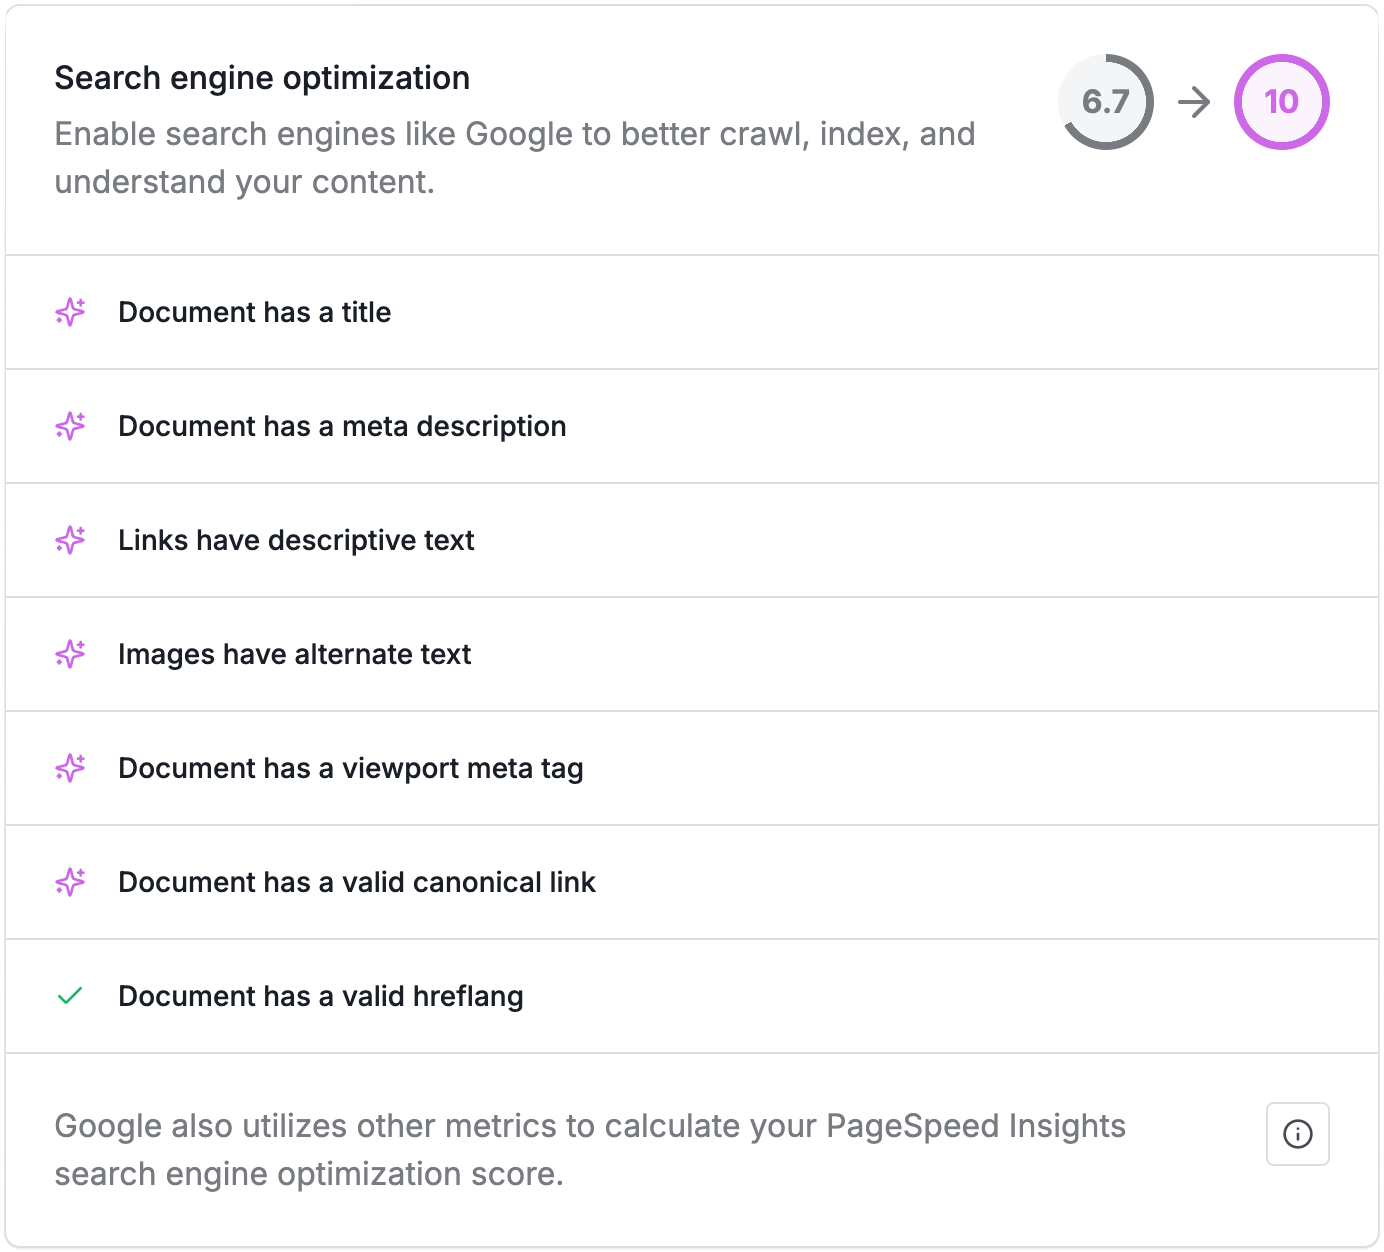This screenshot has width=1384, height=1252.
Task: Click sparkle icon beside valid canonical link row
Action: (x=70, y=882)
